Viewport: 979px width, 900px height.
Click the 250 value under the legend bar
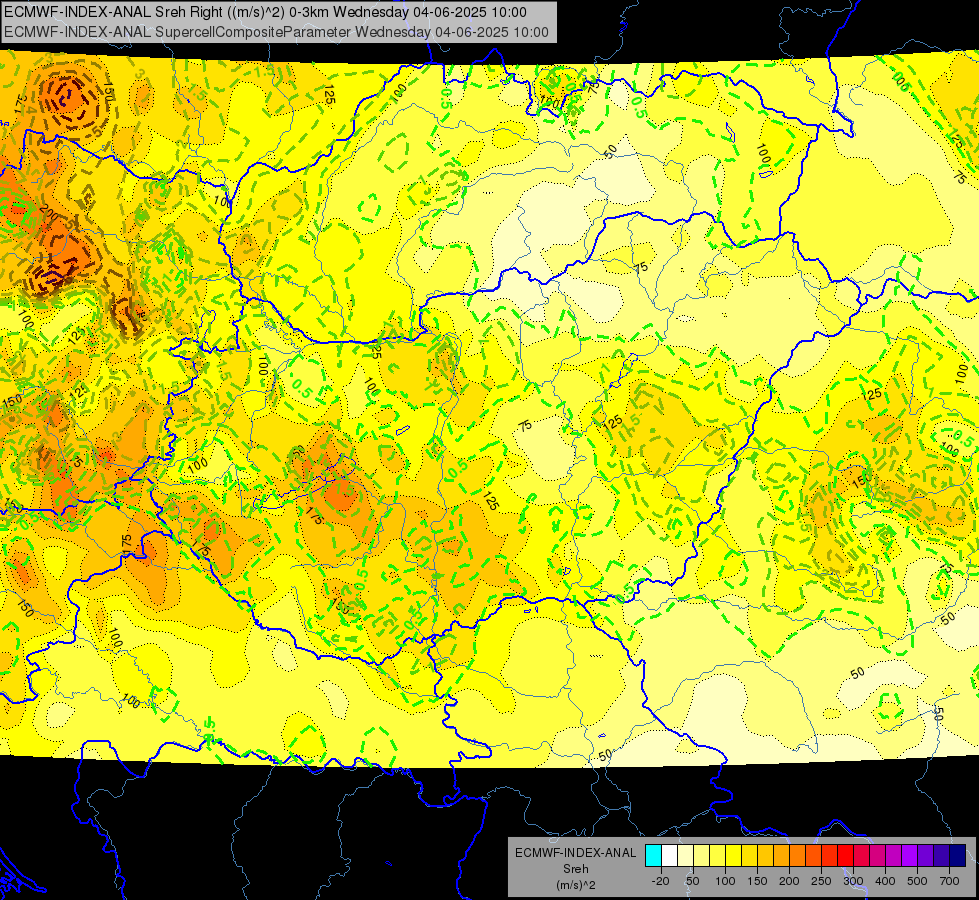coord(821,881)
